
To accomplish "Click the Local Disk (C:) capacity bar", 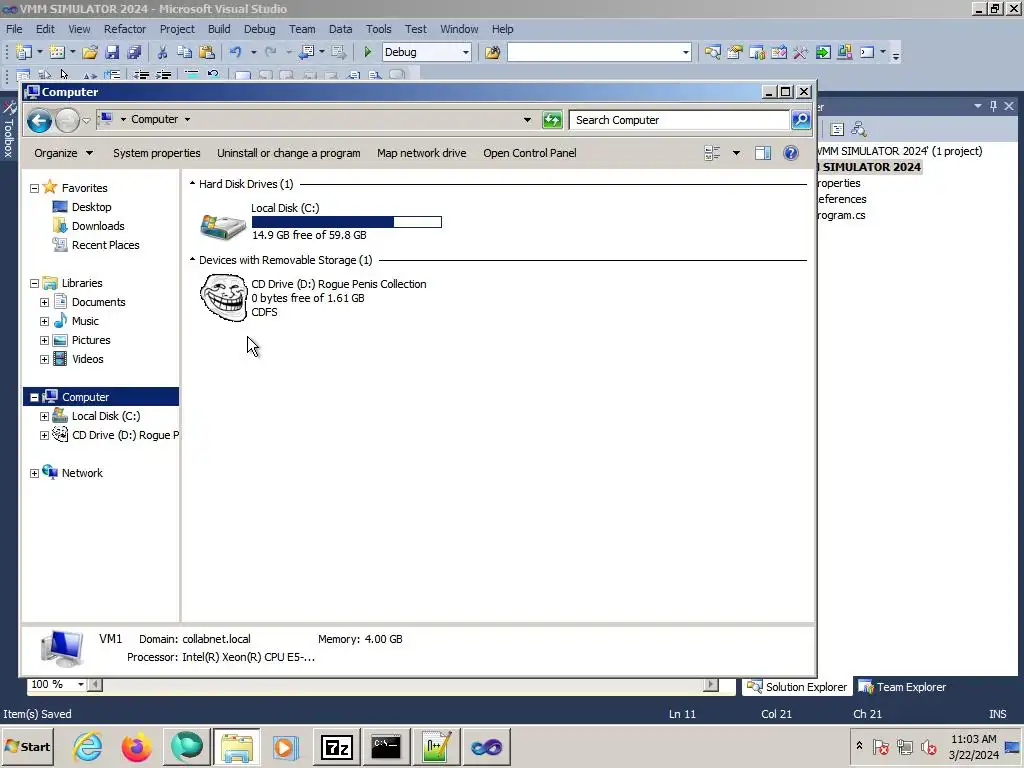I will 347,222.
